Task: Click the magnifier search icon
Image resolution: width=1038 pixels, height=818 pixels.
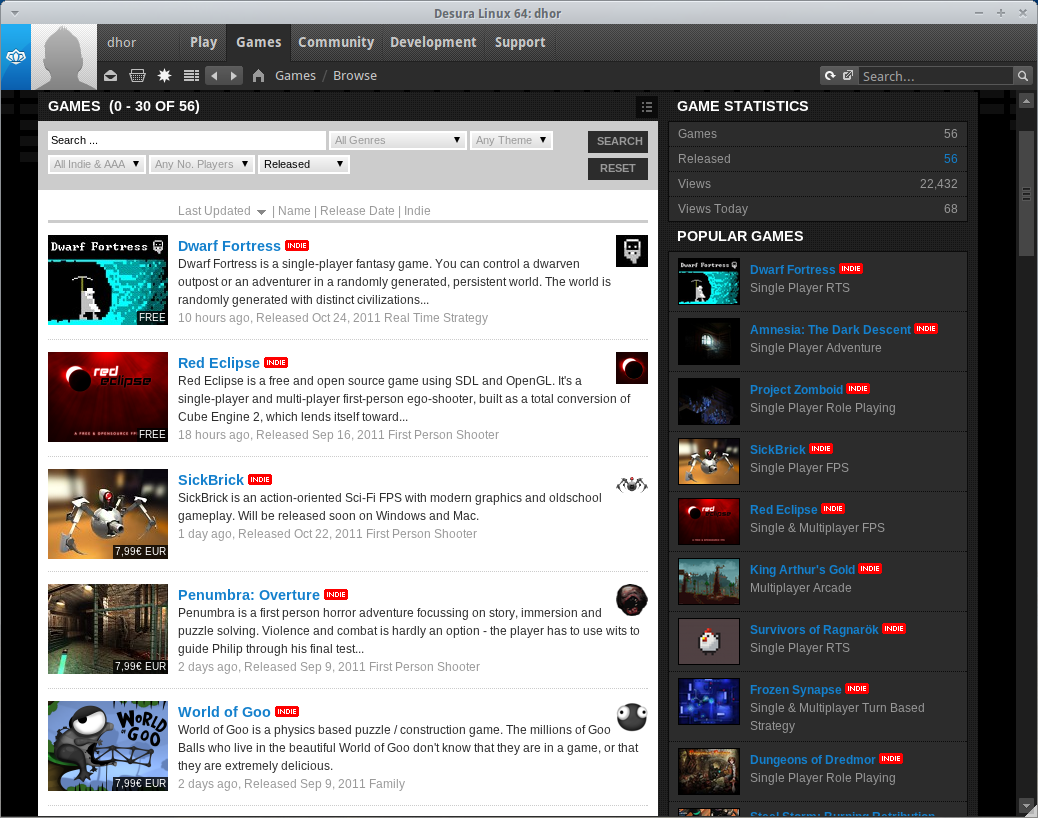Action: (x=1023, y=76)
